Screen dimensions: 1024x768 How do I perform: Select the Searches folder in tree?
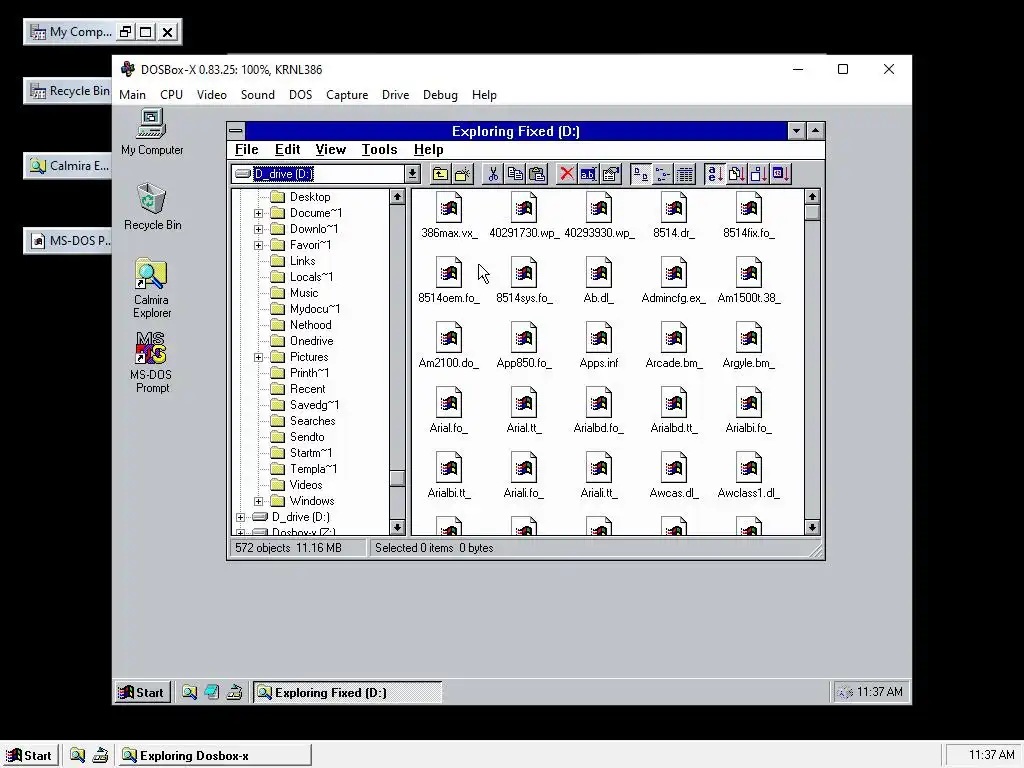pos(303,421)
